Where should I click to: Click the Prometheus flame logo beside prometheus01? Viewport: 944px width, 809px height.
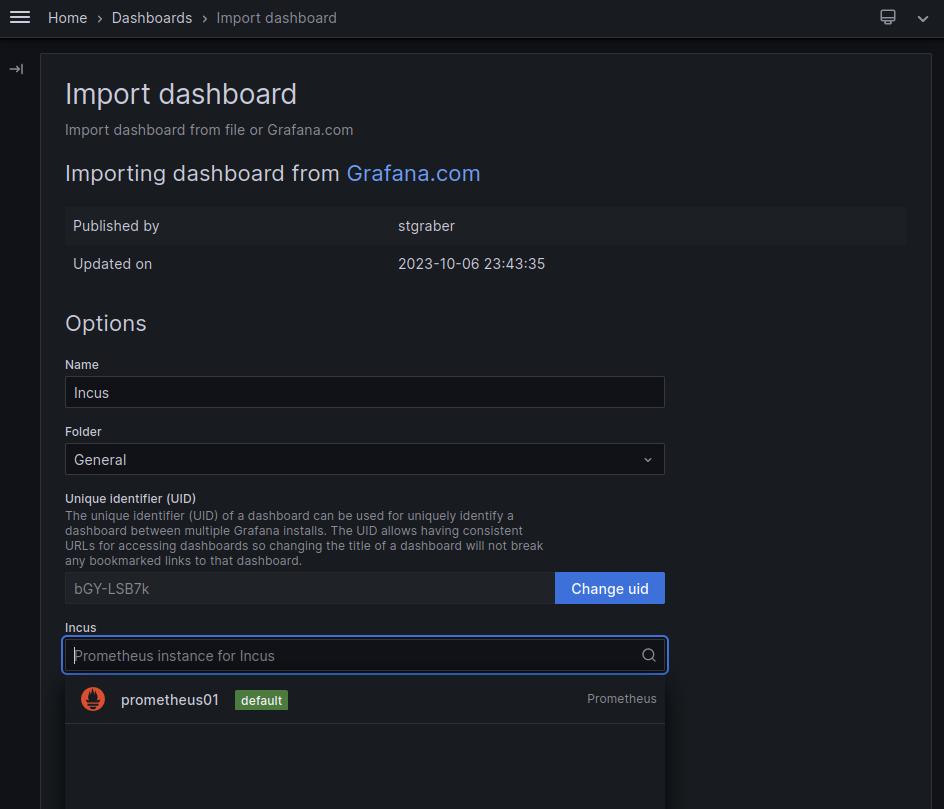(x=93, y=699)
